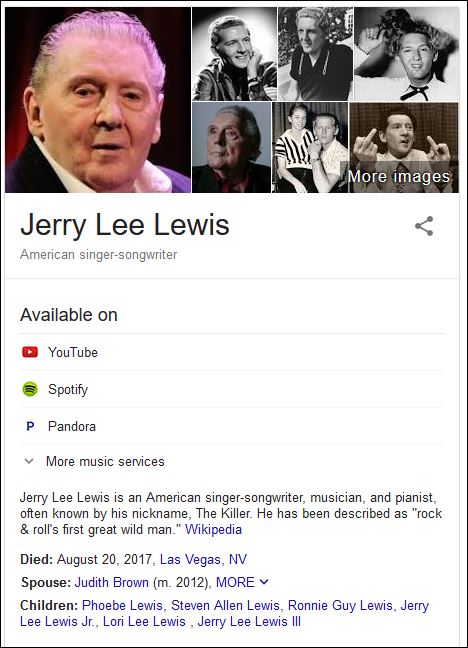The image size is (468, 648).
Task: Select the Spotify music service row
Action: [x=232, y=389]
